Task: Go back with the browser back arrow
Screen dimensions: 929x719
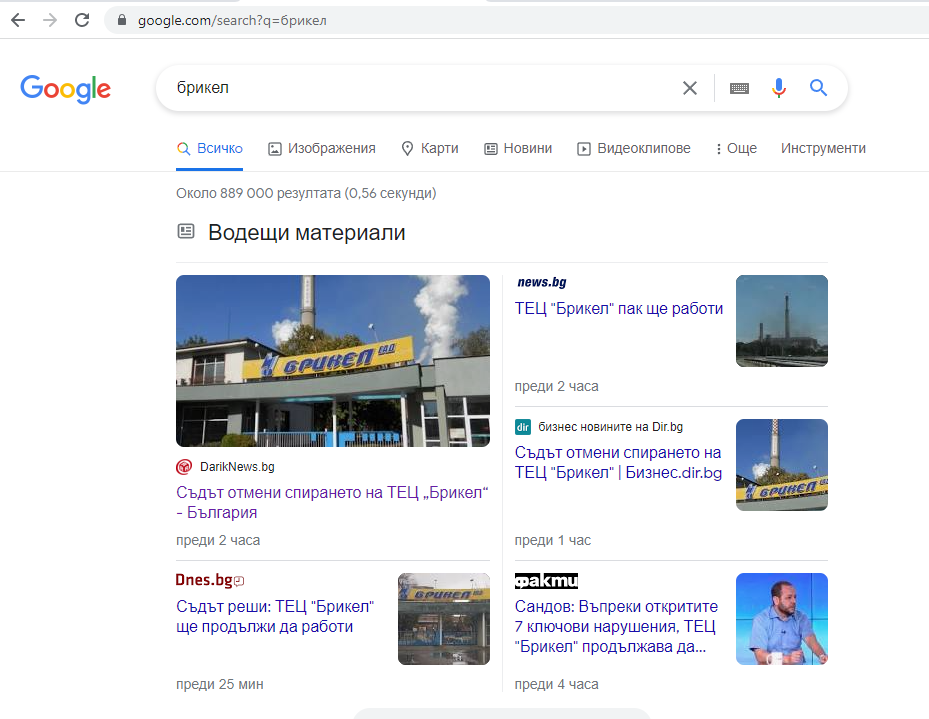Action: [18, 20]
